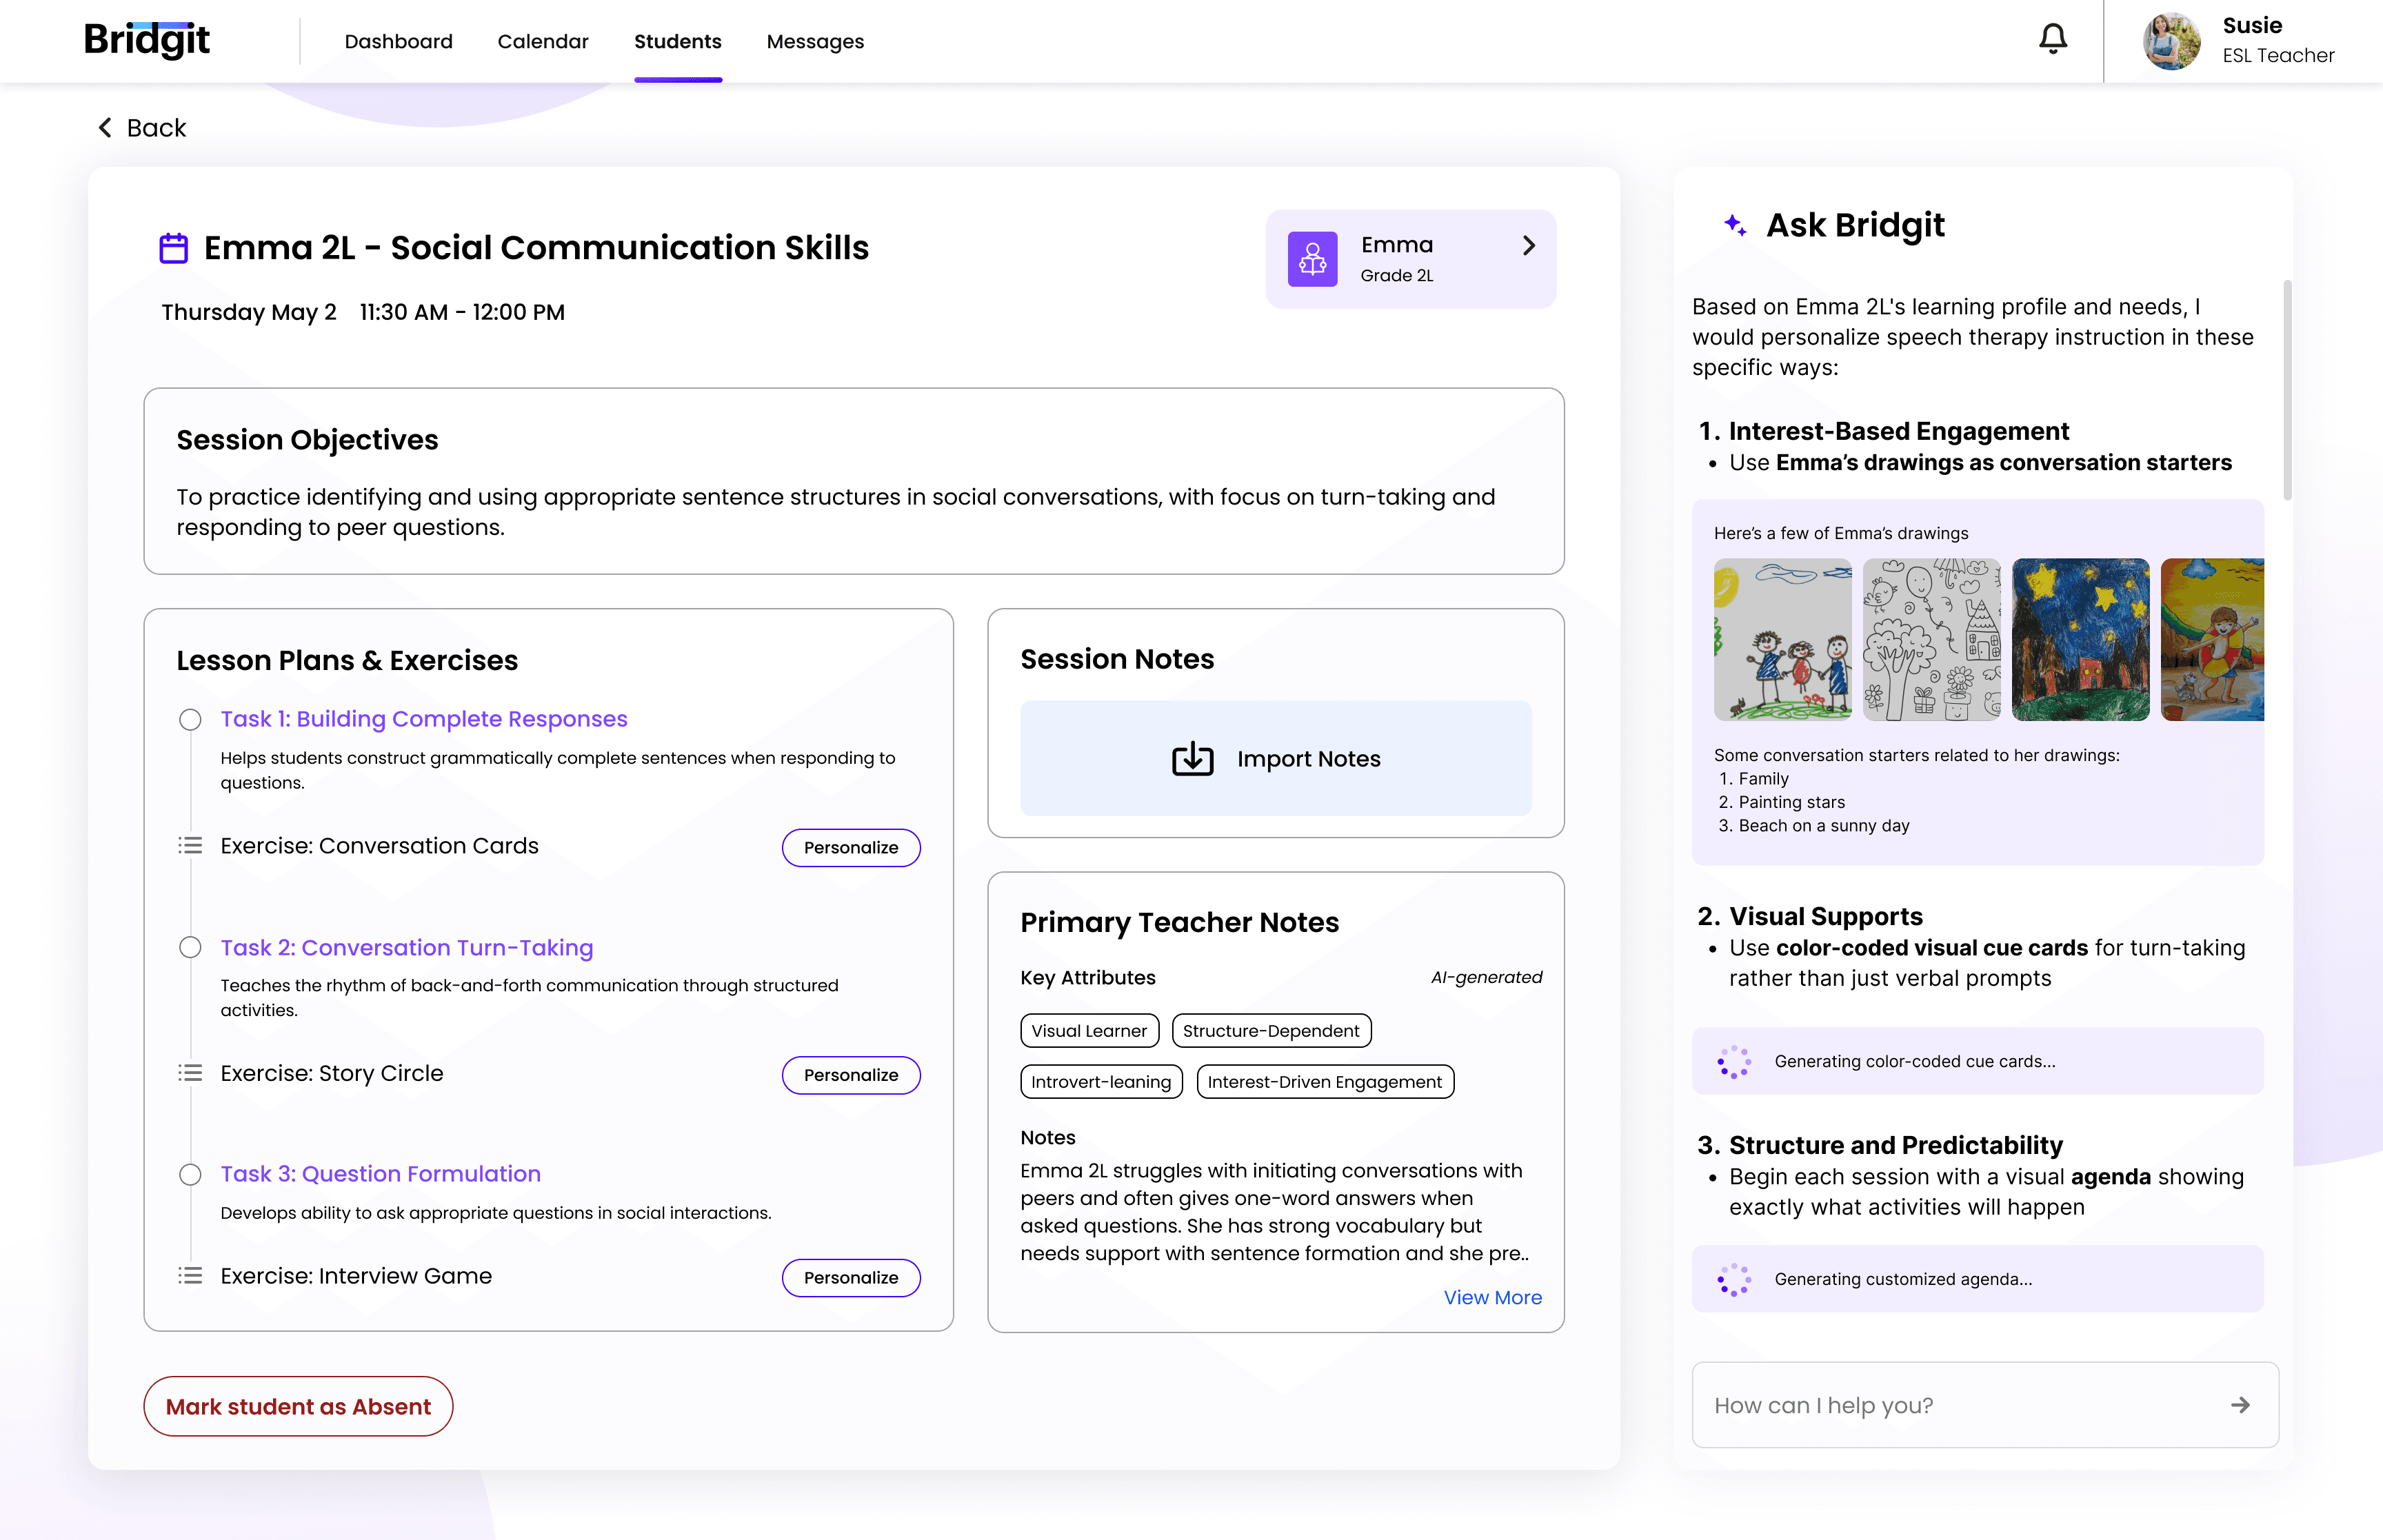The image size is (2383, 1540).
Task: Select the Students tab
Action: pyautogui.click(x=678, y=42)
